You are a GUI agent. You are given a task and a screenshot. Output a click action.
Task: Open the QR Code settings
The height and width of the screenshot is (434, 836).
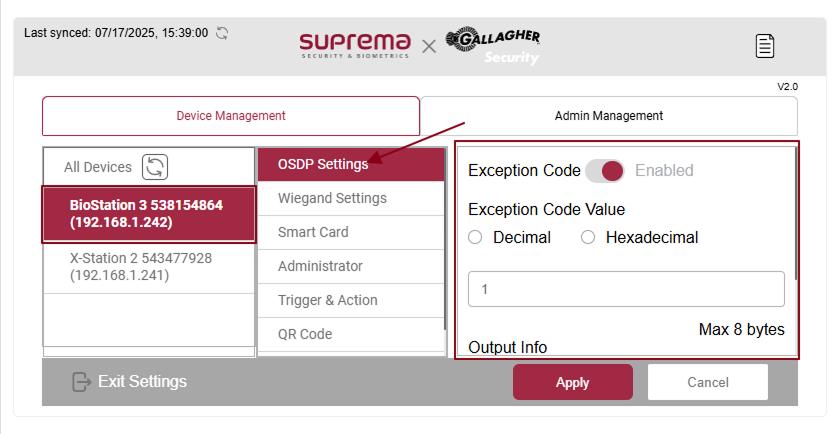click(305, 334)
